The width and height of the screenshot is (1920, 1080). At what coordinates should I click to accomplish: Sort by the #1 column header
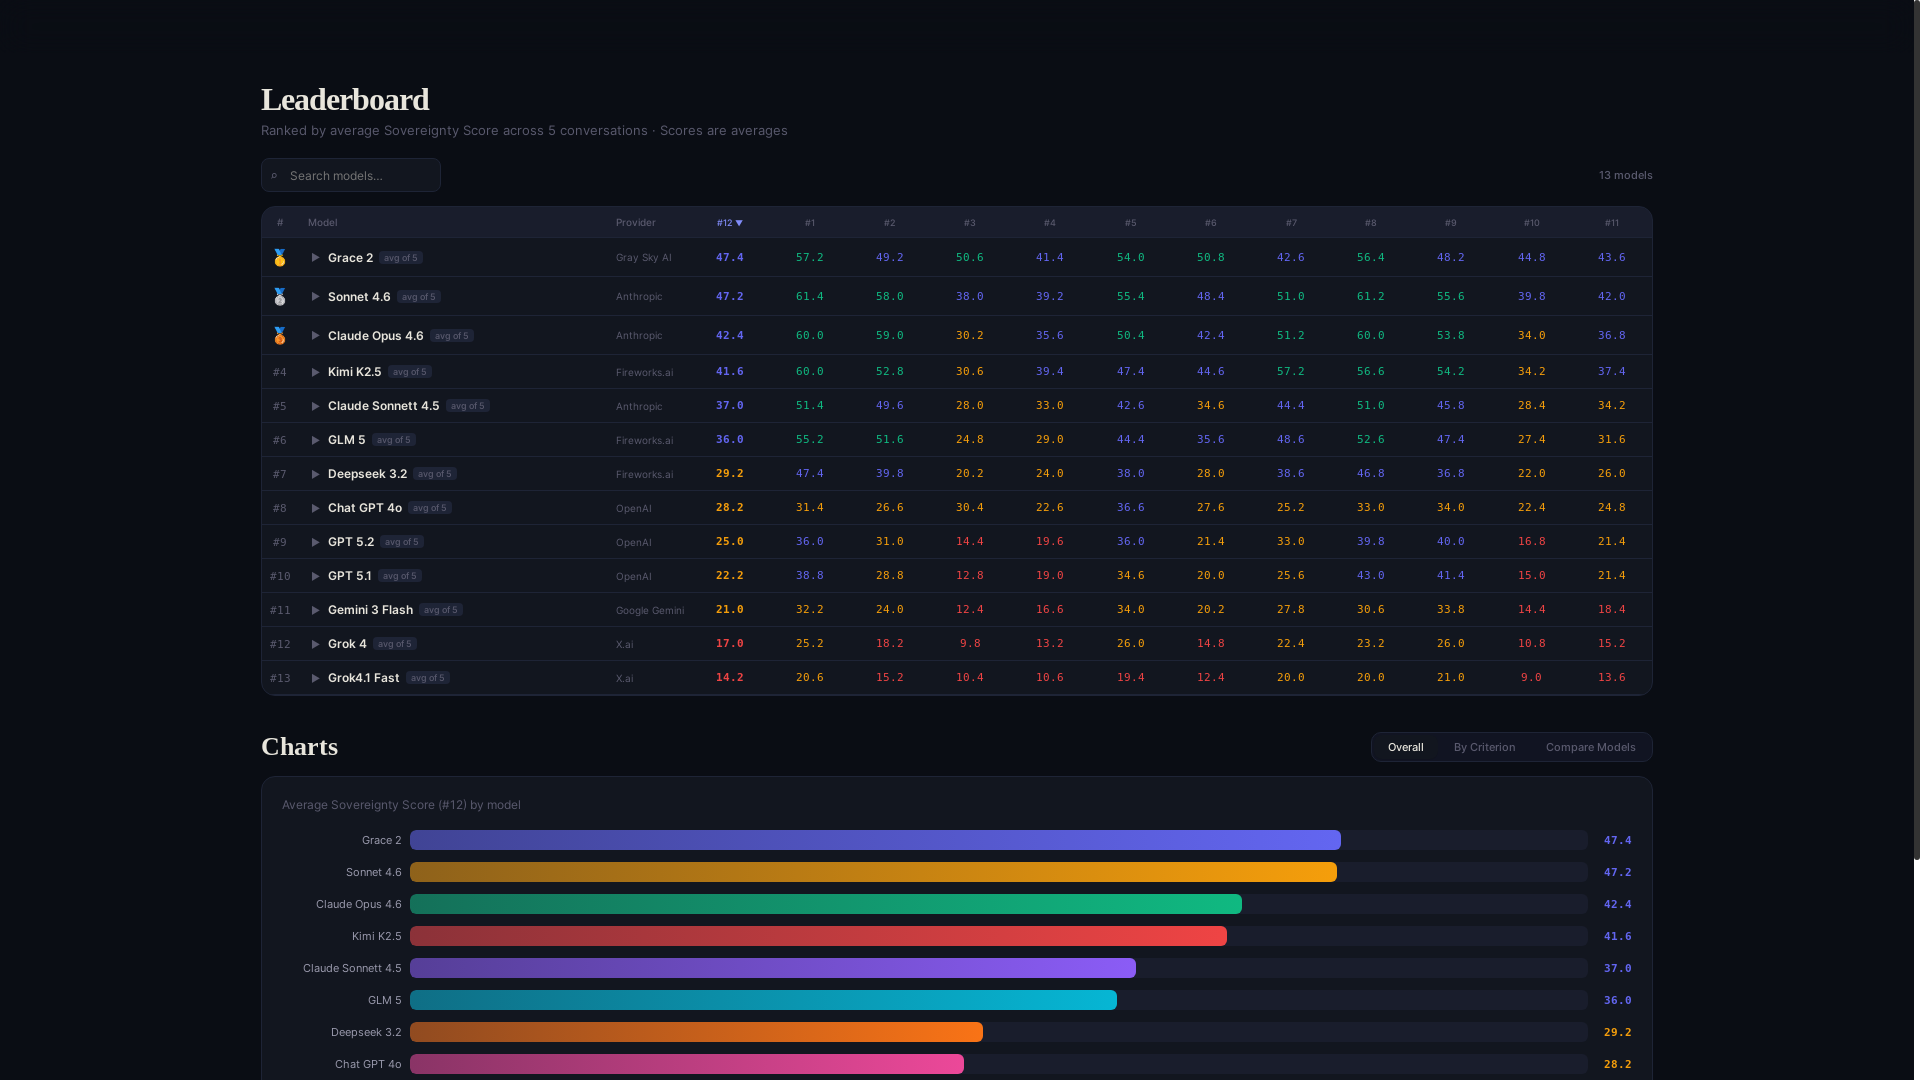click(809, 223)
